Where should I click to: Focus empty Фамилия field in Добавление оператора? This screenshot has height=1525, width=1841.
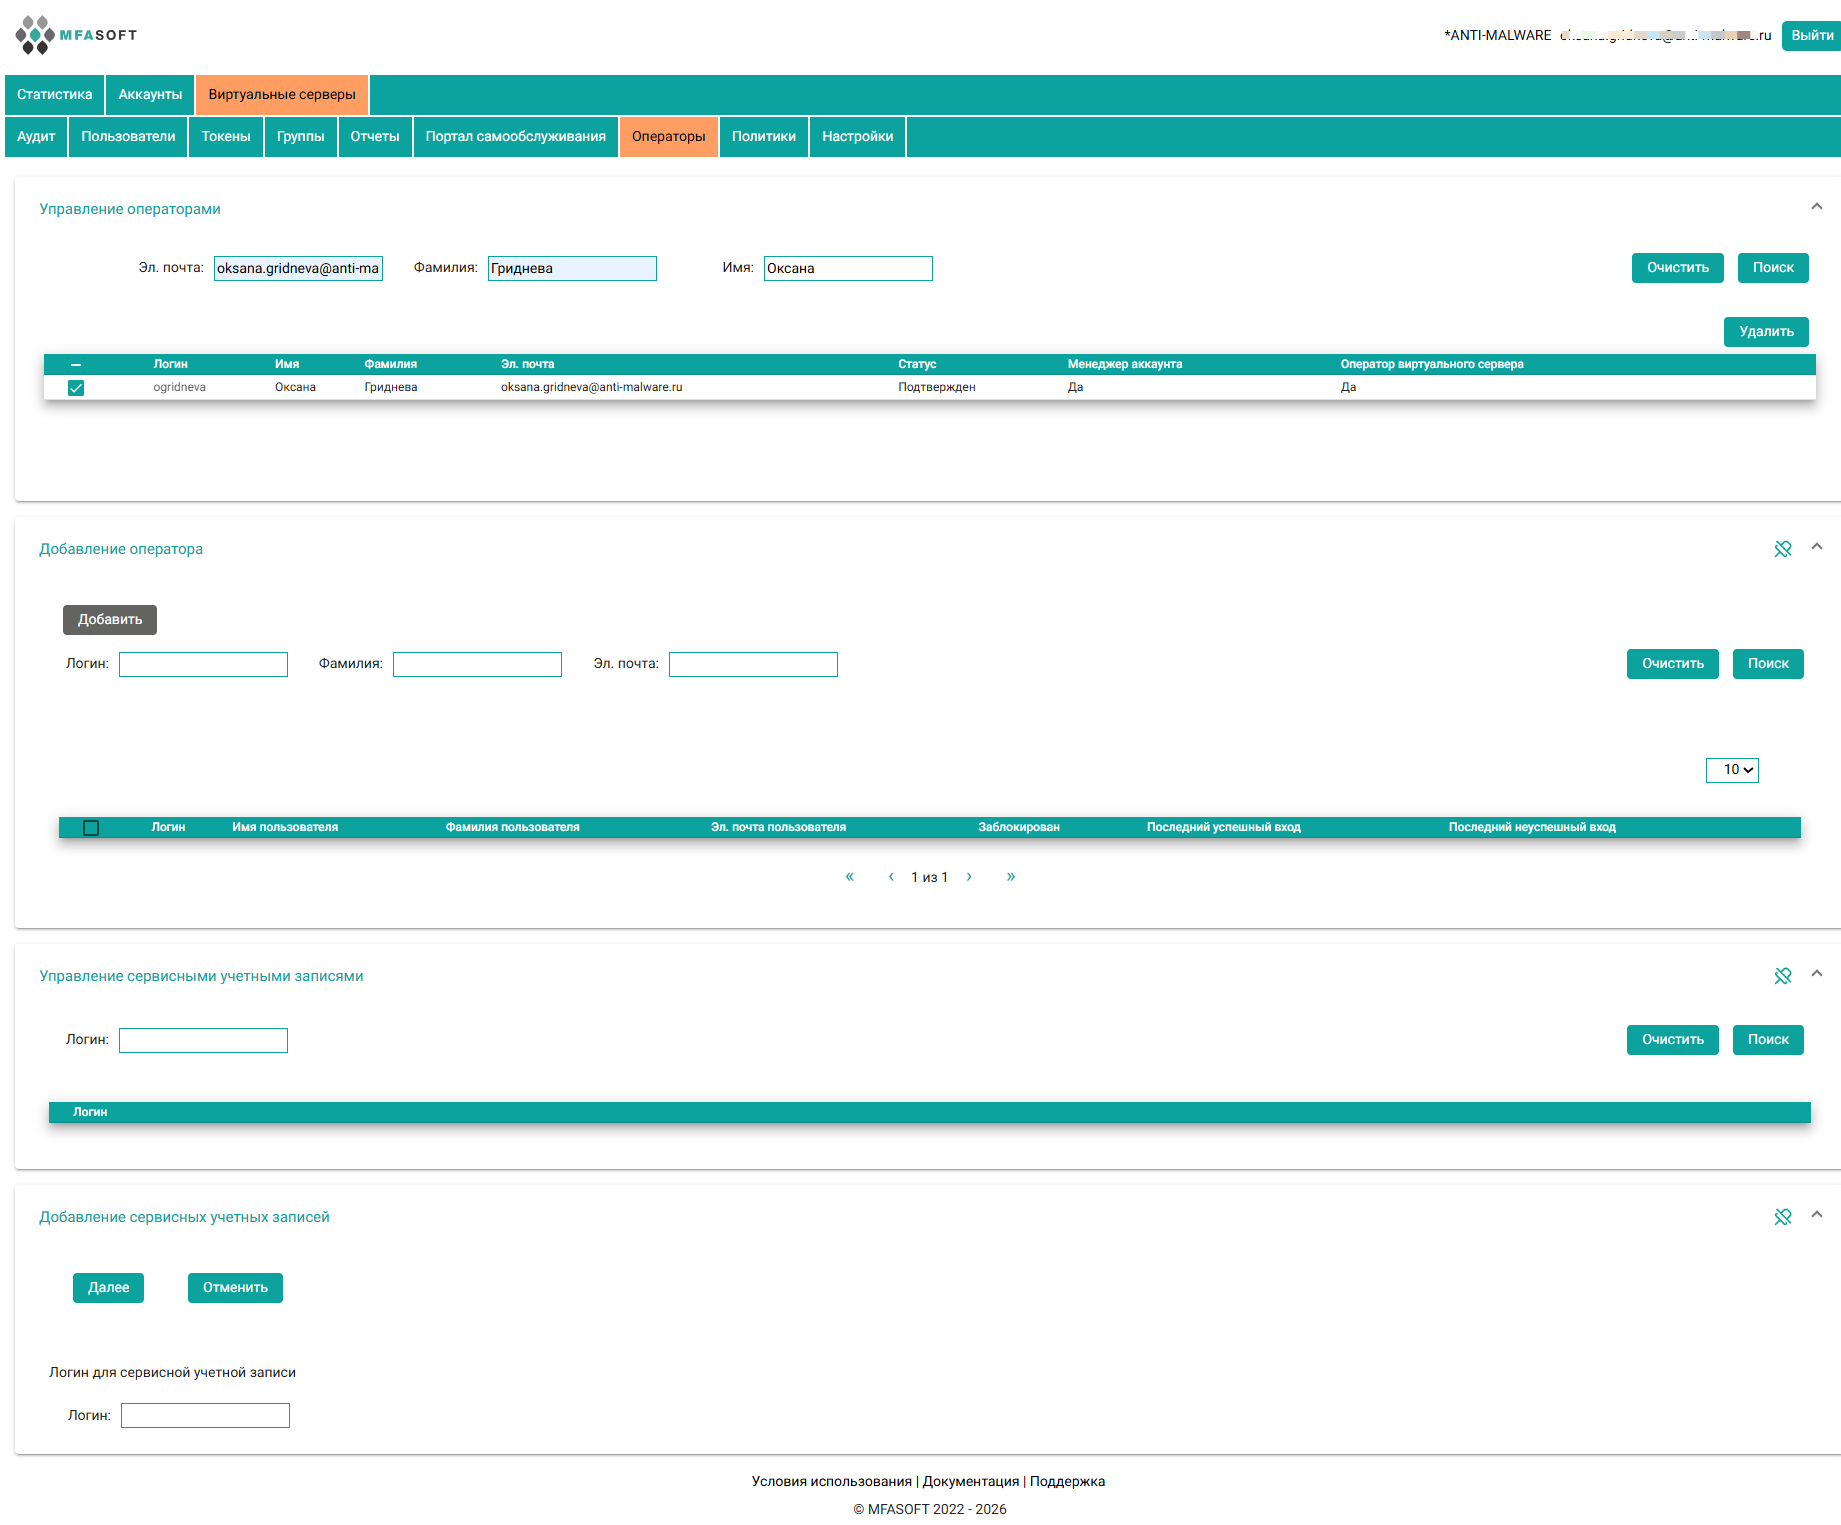pyautogui.click(x=477, y=665)
